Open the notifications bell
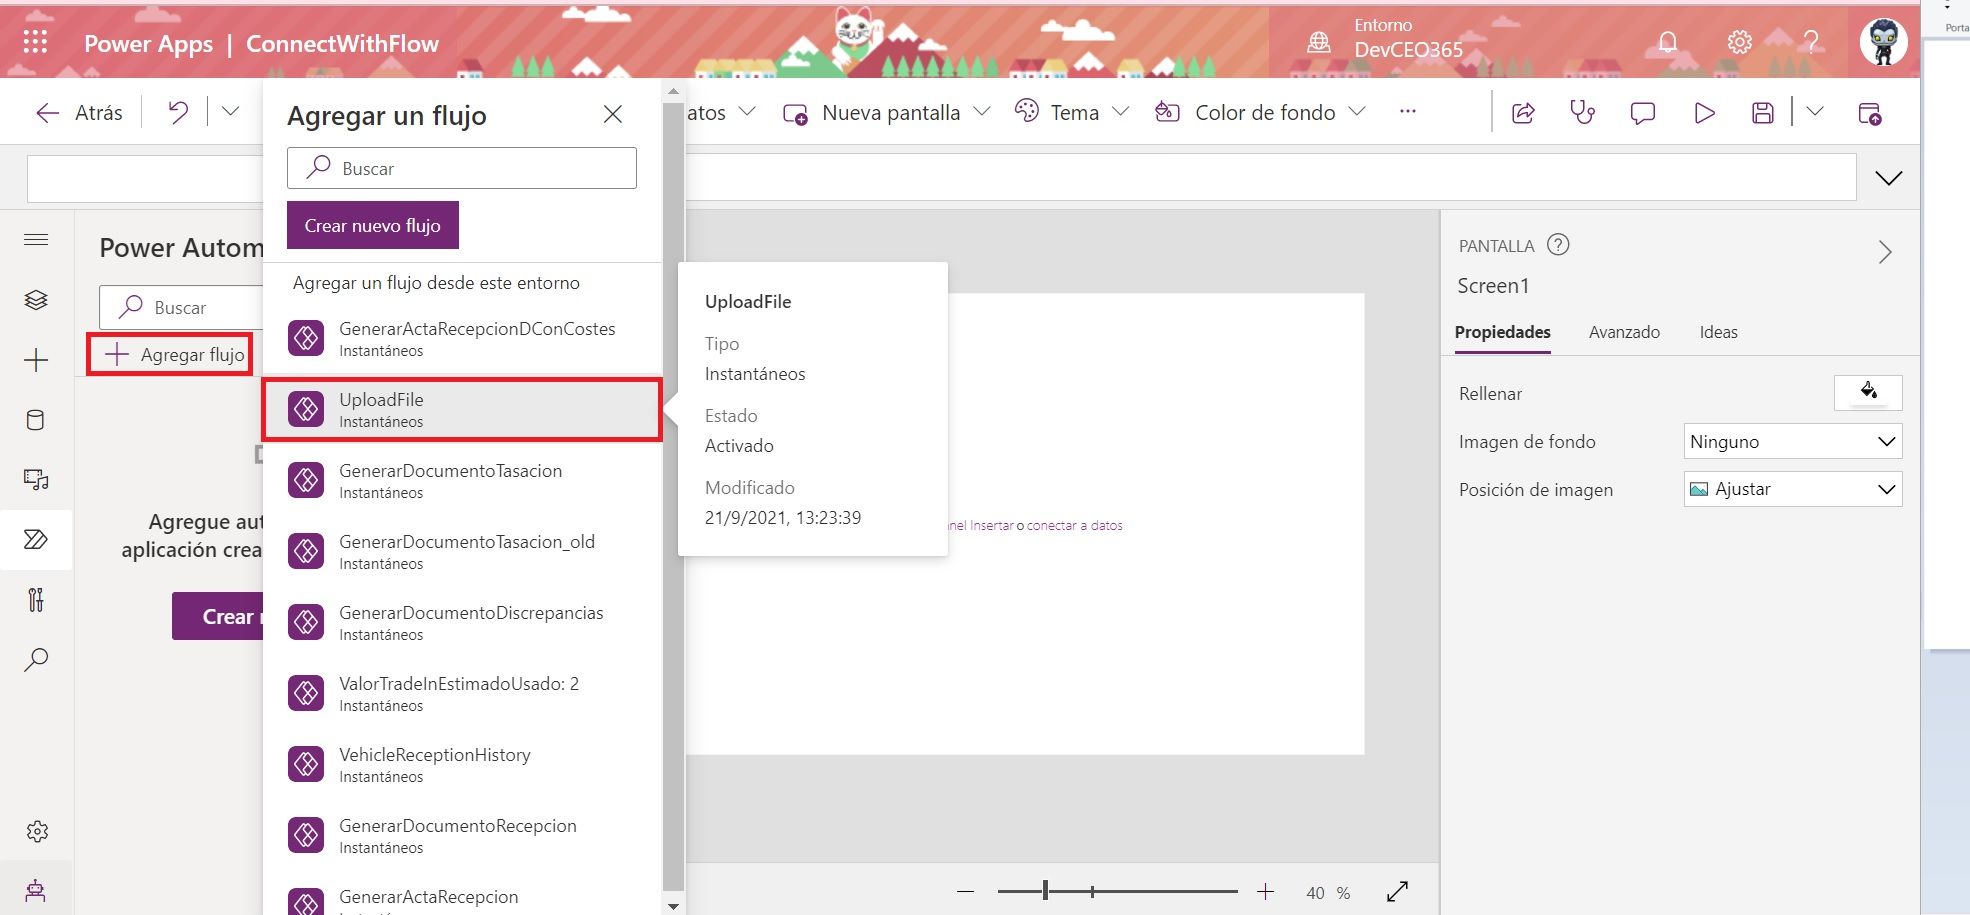The image size is (1970, 915). pyautogui.click(x=1668, y=43)
